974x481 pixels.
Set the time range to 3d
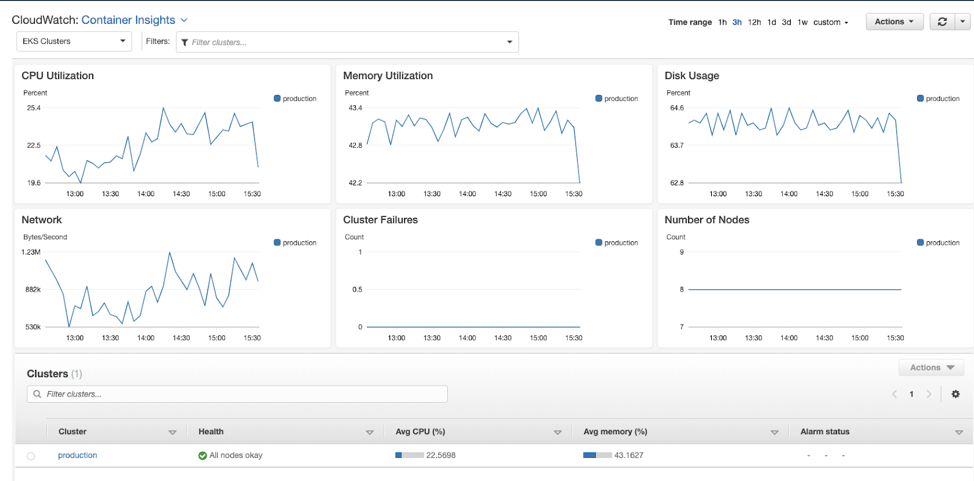click(786, 22)
